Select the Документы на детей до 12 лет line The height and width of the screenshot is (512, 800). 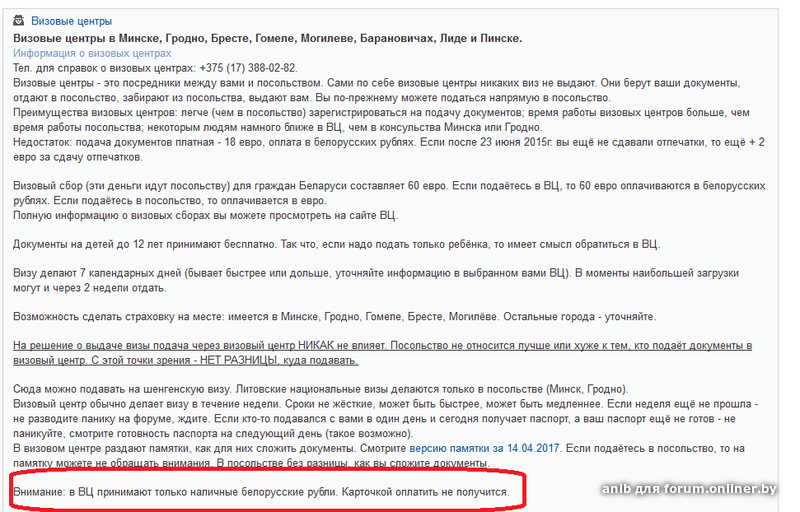tap(337, 244)
